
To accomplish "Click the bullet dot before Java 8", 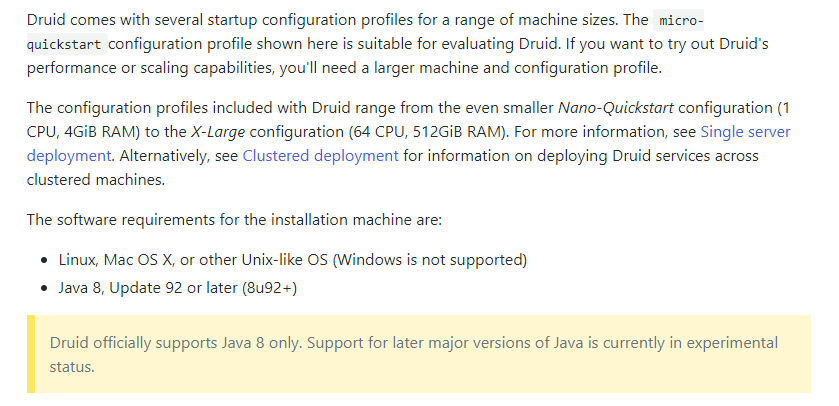I will tap(44, 288).
